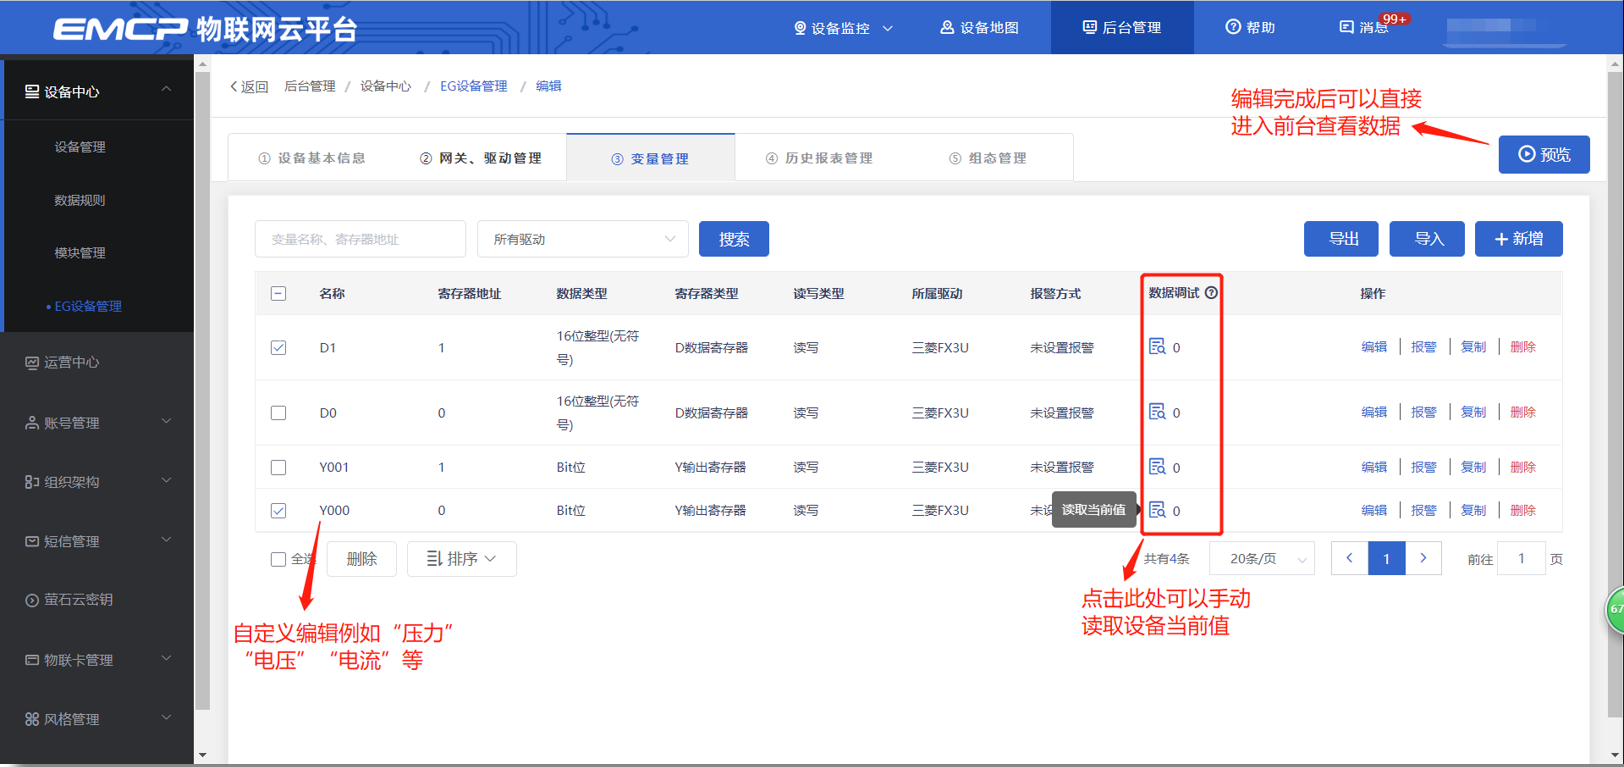Click the read-value icon in D0 row
The image size is (1624, 767).
point(1157,412)
